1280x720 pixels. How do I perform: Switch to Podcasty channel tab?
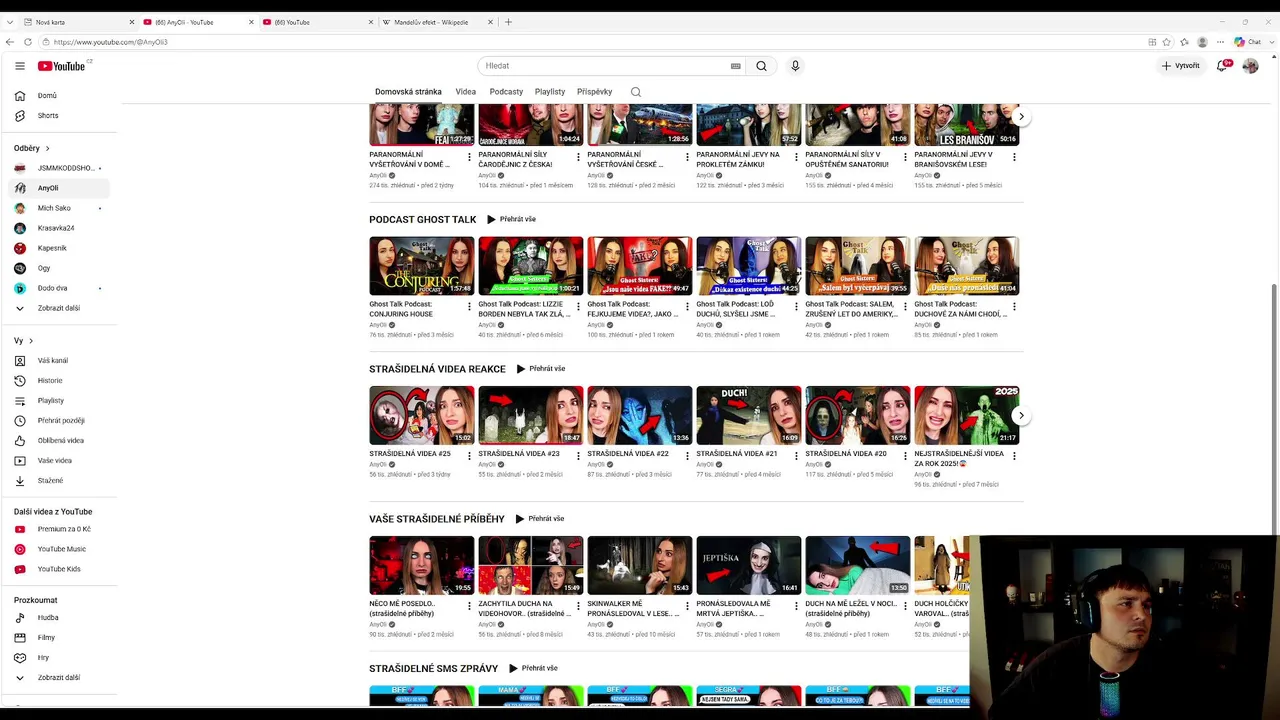tap(506, 92)
